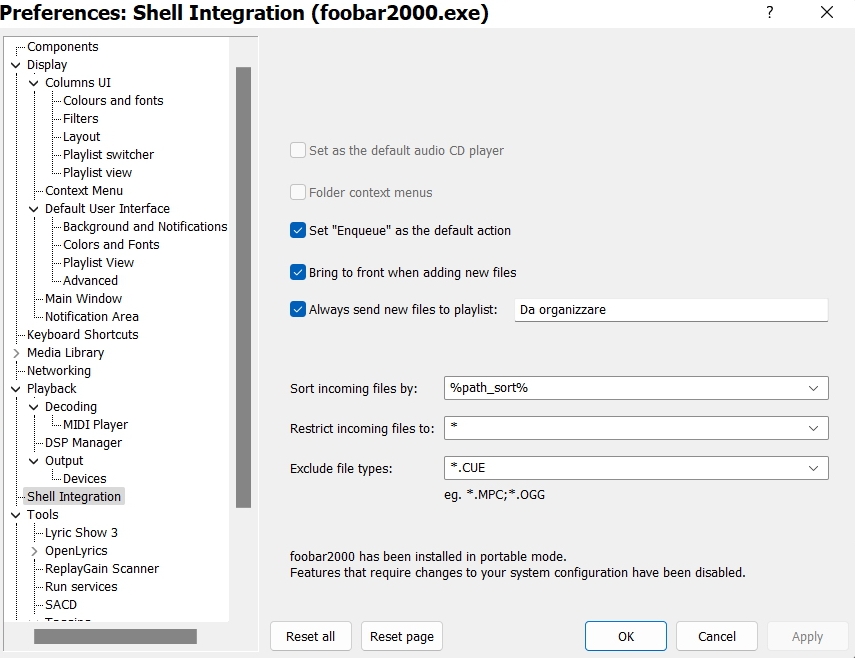The height and width of the screenshot is (658, 855).
Task: Close the Preferences dialog
Action: [x=827, y=13]
